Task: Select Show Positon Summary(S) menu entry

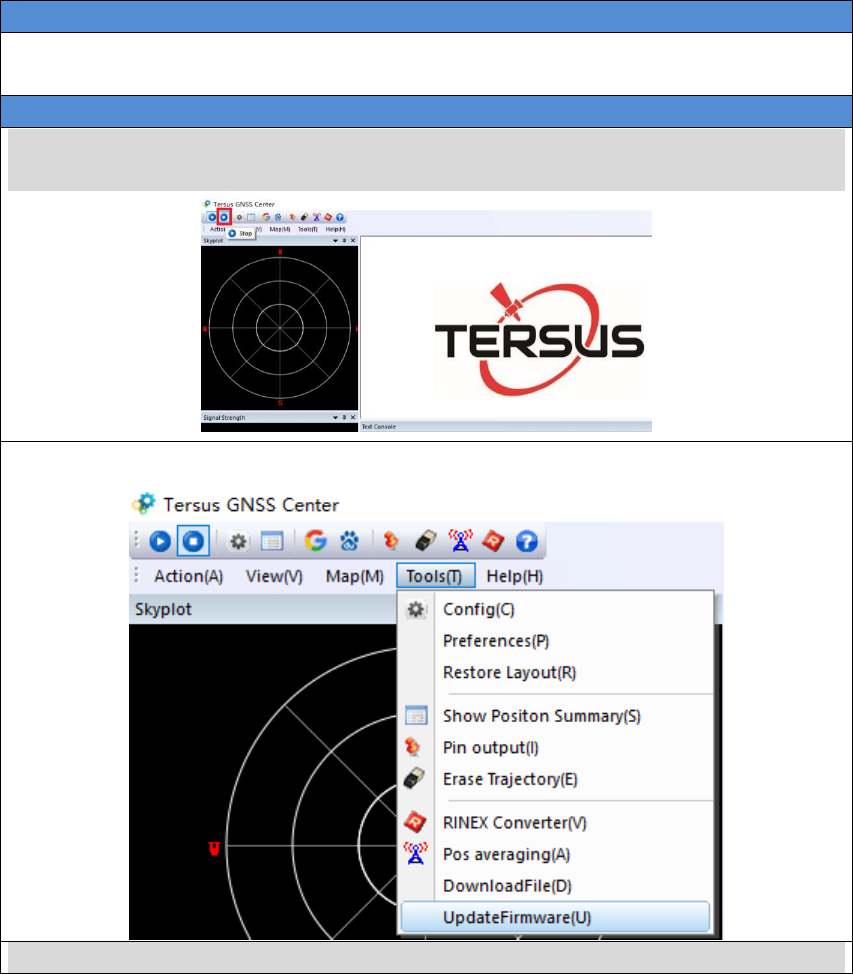Action: (556, 716)
